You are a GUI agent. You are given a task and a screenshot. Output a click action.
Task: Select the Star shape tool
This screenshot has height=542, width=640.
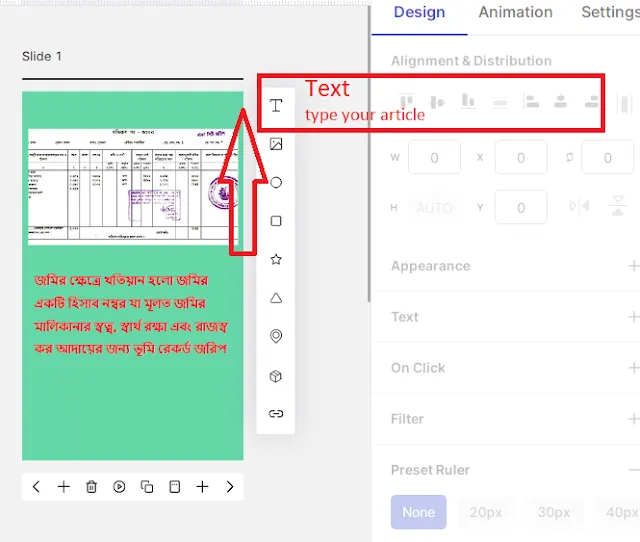pyautogui.click(x=276, y=260)
